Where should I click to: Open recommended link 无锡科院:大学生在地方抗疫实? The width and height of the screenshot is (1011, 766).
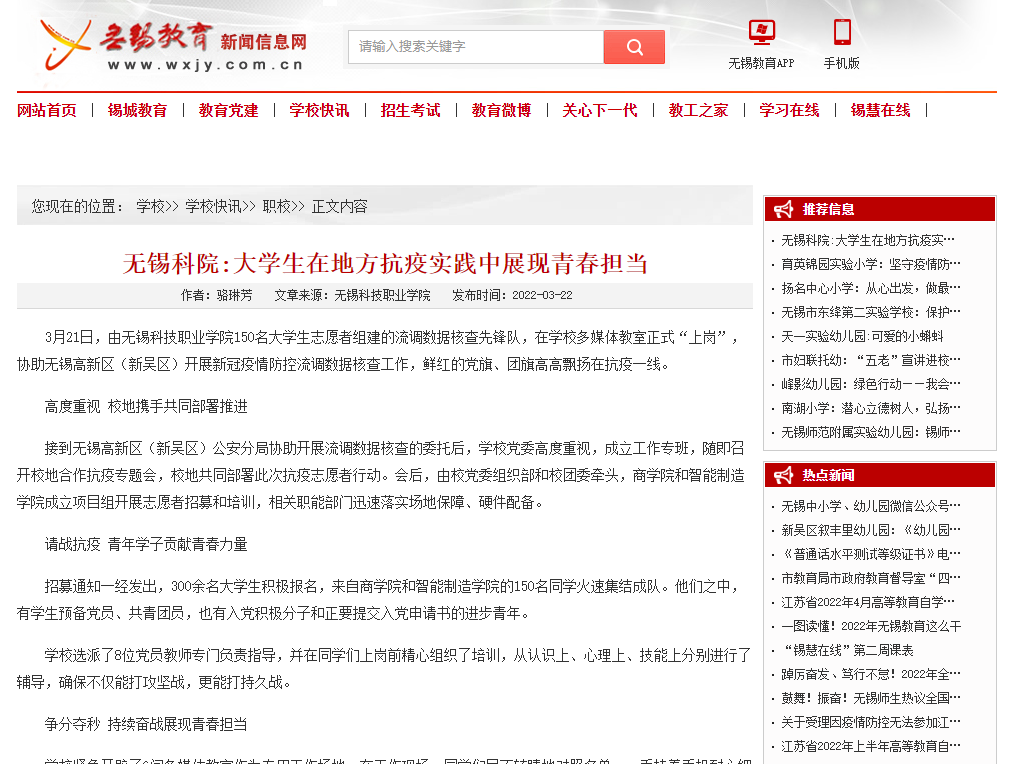click(x=870, y=241)
